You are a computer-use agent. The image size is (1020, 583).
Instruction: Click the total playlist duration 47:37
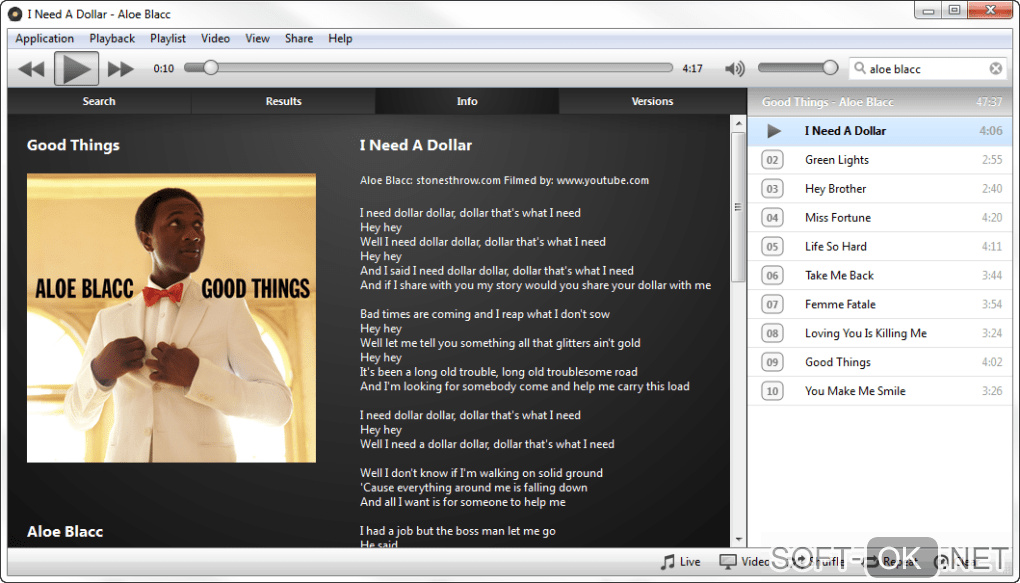pyautogui.click(x=989, y=102)
